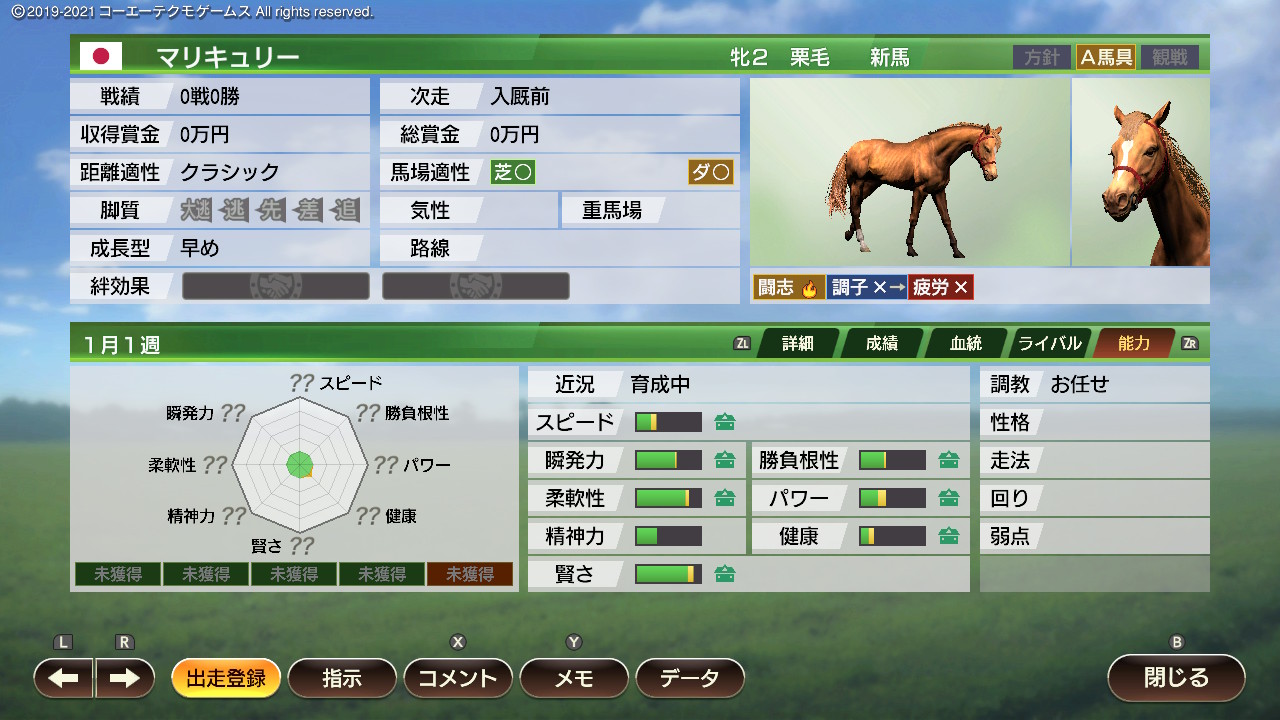Click the お任せ training value
The image size is (1280, 720).
point(1080,384)
